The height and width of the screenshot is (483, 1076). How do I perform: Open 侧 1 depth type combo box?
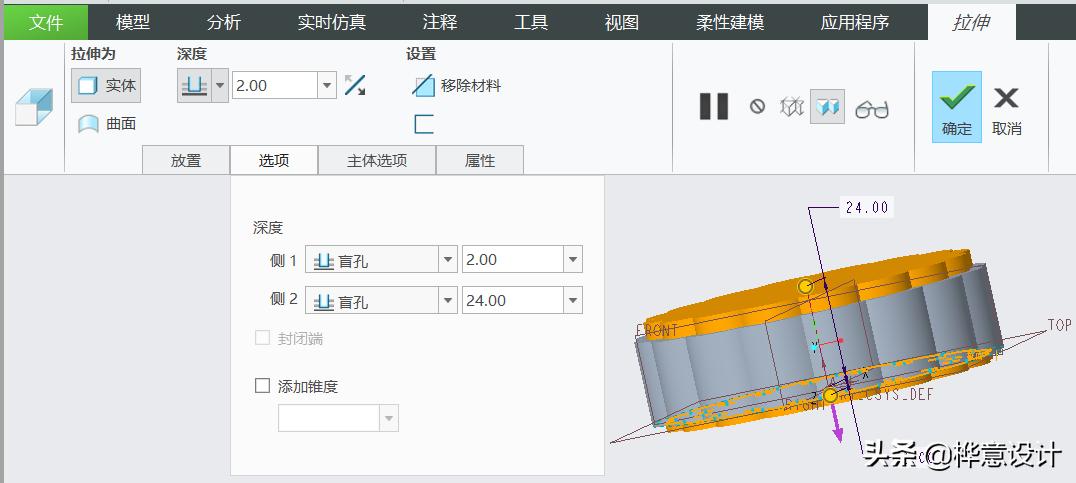(381, 260)
